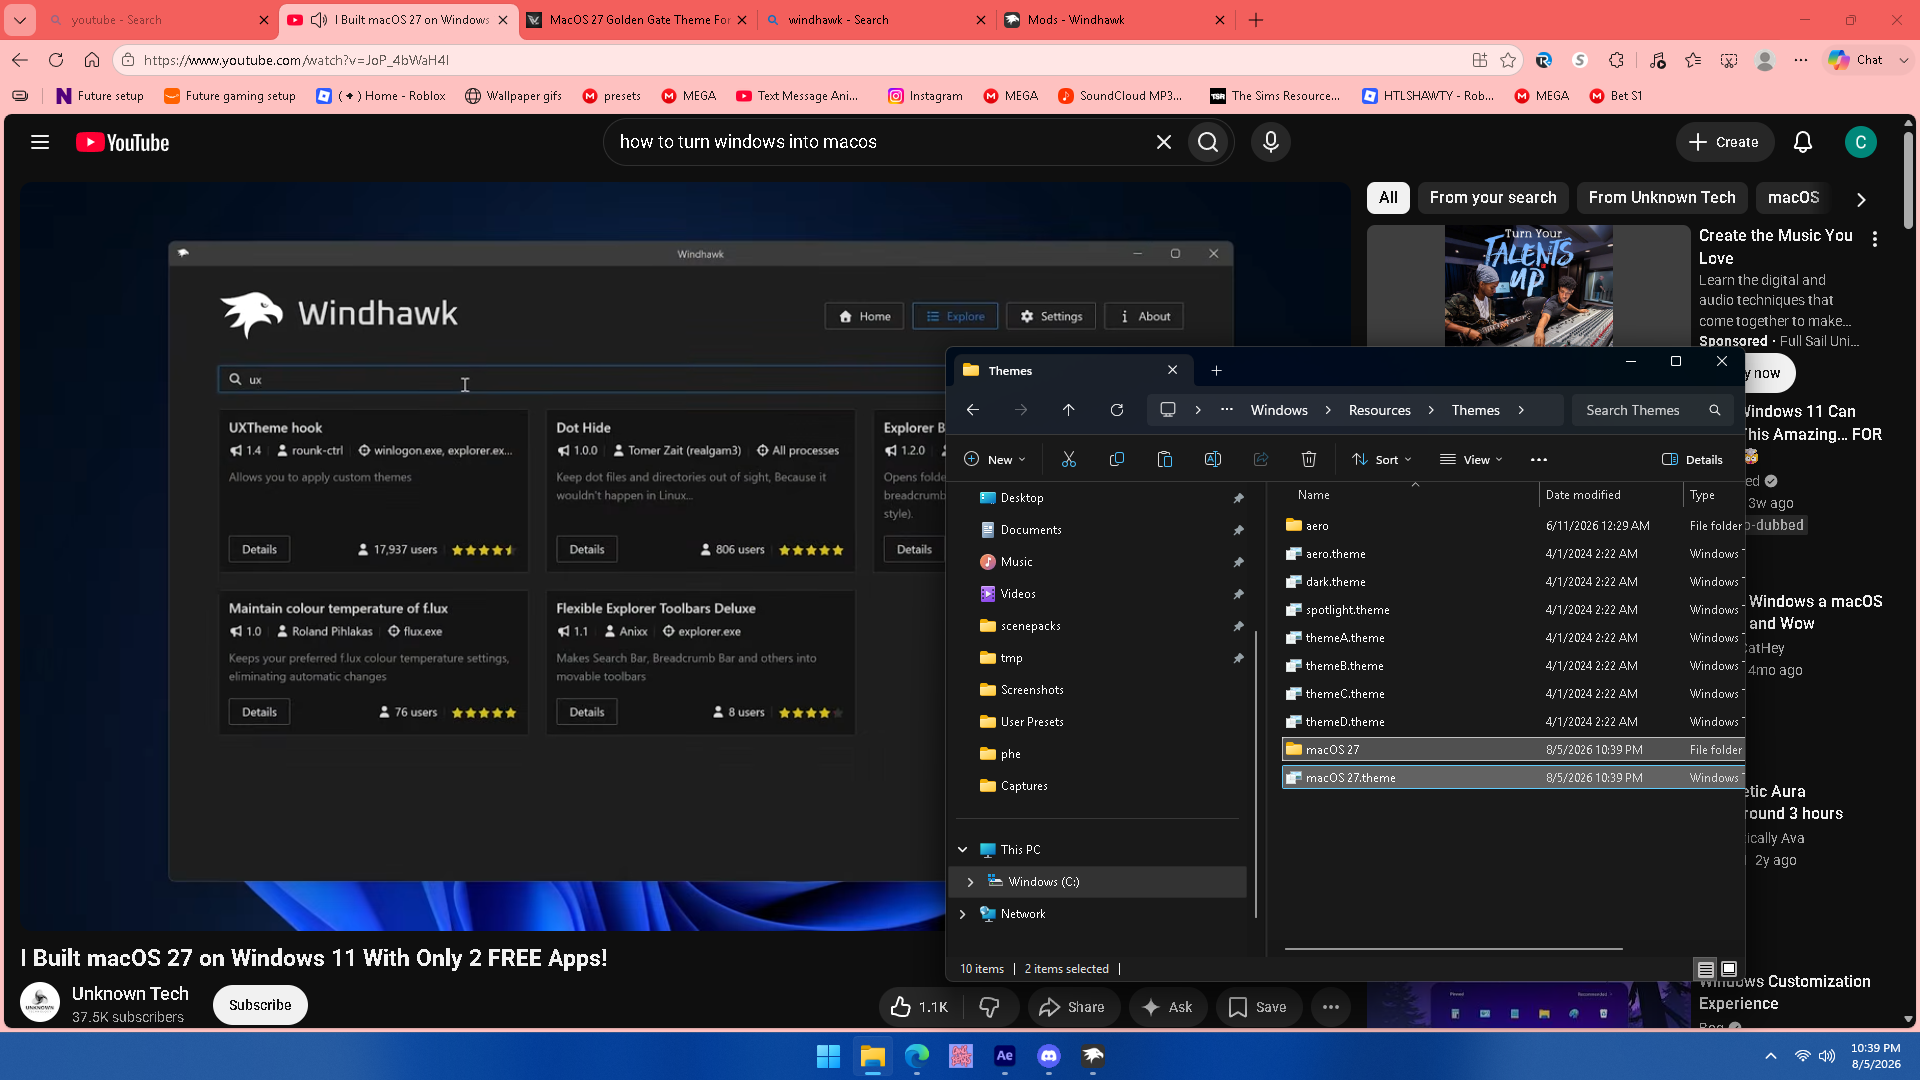Open more actions menu under the video

pos(1331,1007)
